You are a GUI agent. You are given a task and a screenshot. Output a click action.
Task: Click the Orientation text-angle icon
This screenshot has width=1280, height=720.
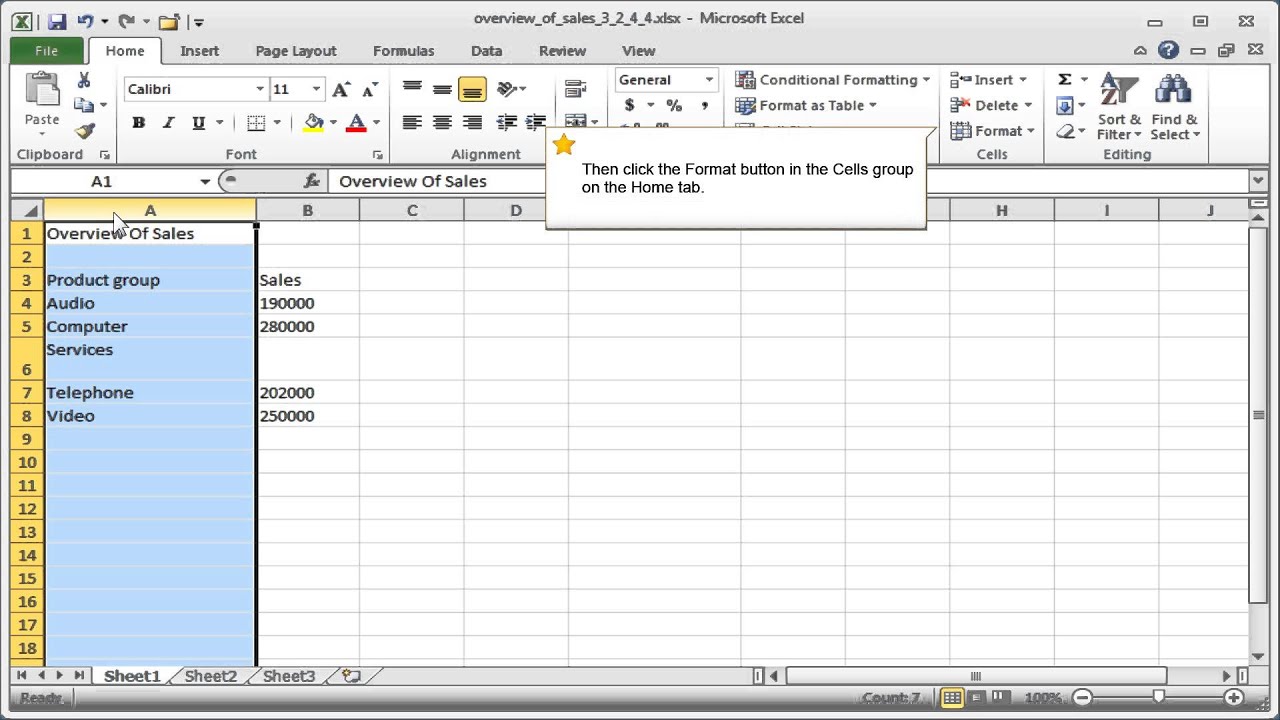[507, 89]
